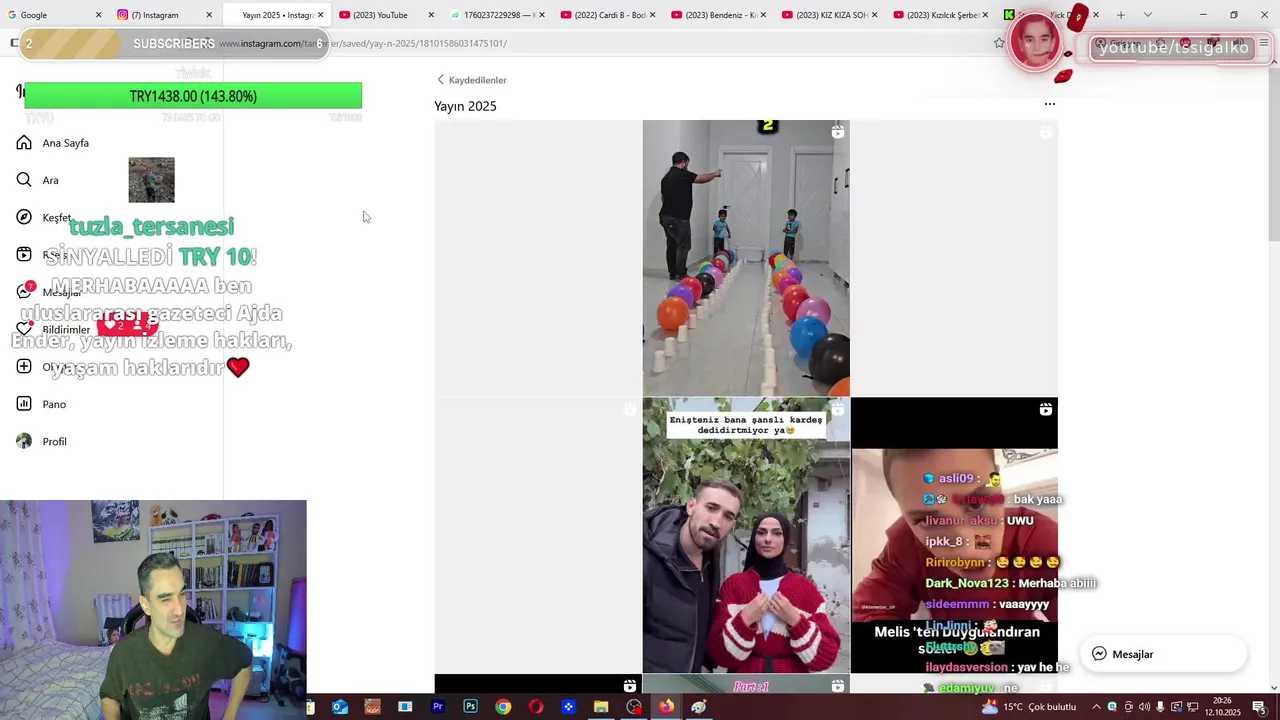Open the tab list dropdown arrow
Image resolution: width=1280 pixels, height=720 pixels.
(1147, 15)
